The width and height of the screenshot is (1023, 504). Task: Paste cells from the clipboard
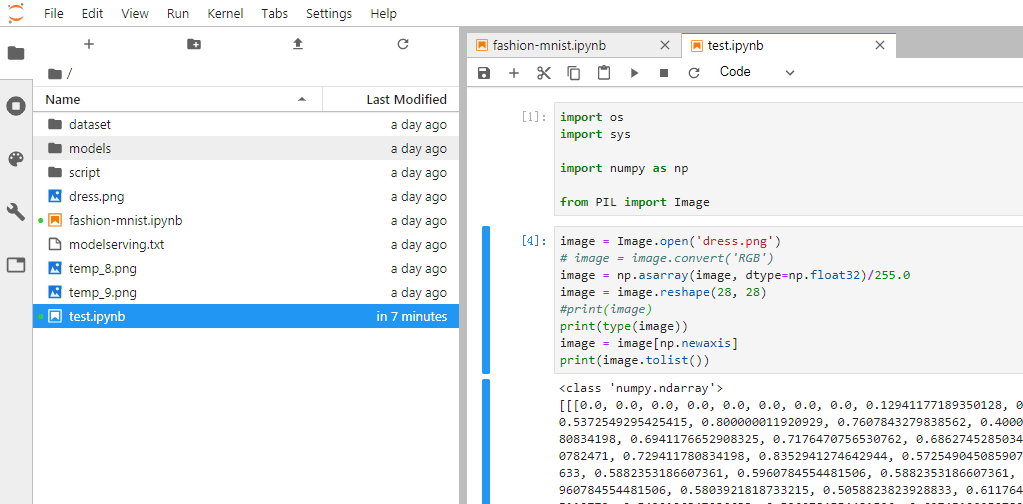pyautogui.click(x=604, y=72)
